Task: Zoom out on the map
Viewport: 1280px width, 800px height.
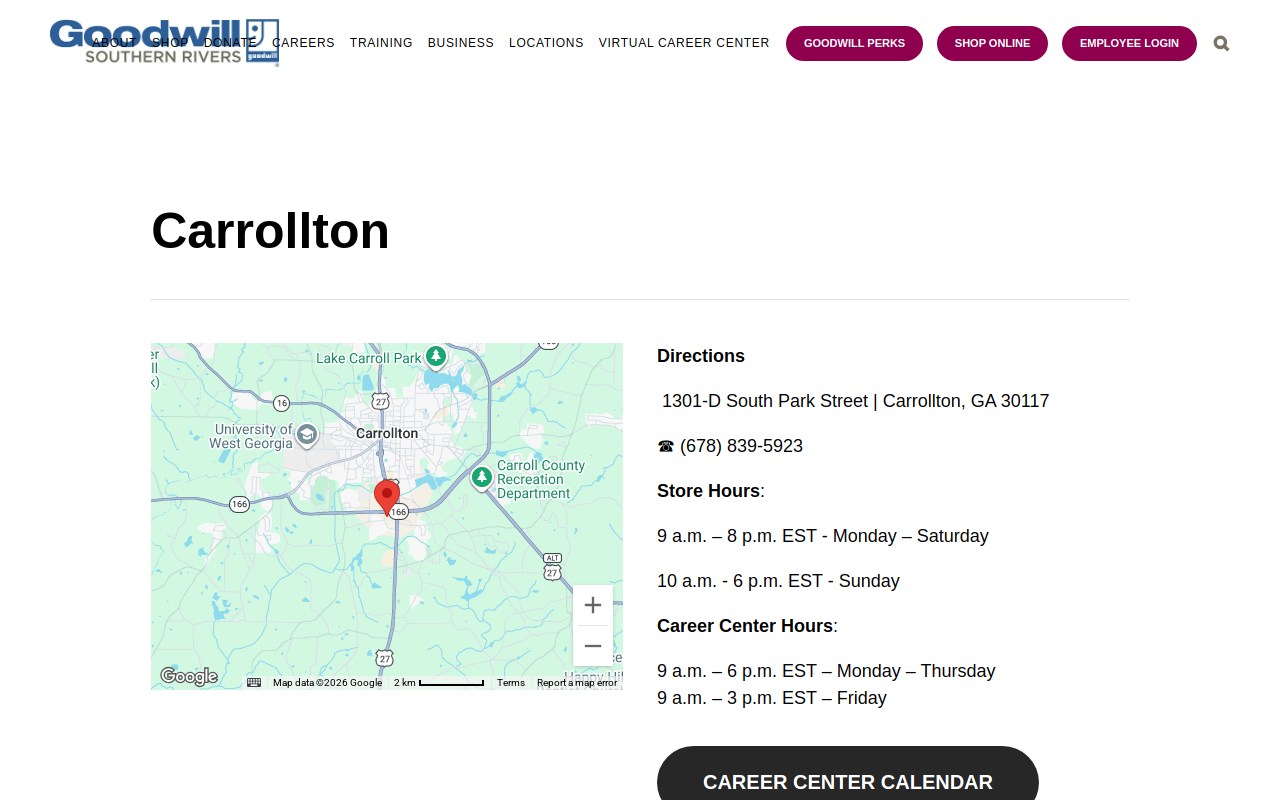Action: (593, 646)
